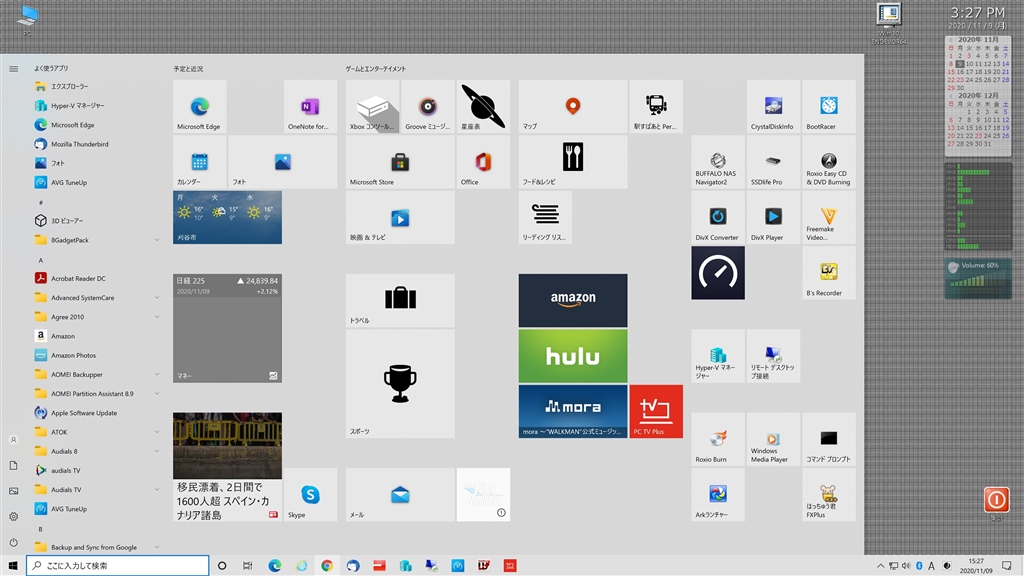Screen dimensions: 1024x576
Task: Open the hulu tile
Action: pos(573,356)
